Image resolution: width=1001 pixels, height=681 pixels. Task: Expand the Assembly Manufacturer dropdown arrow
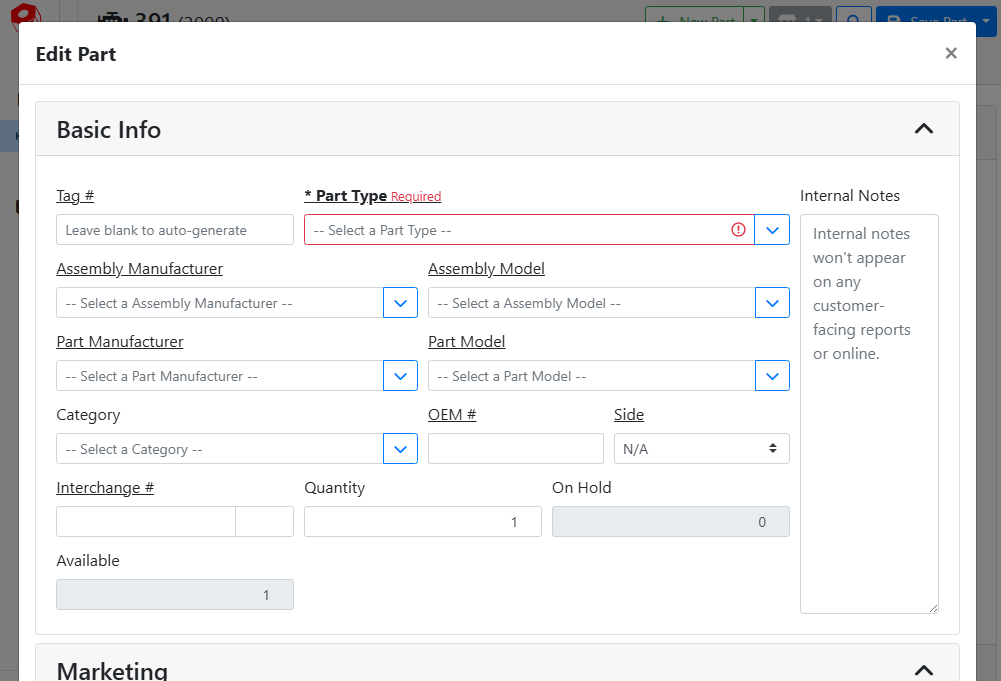coord(400,303)
